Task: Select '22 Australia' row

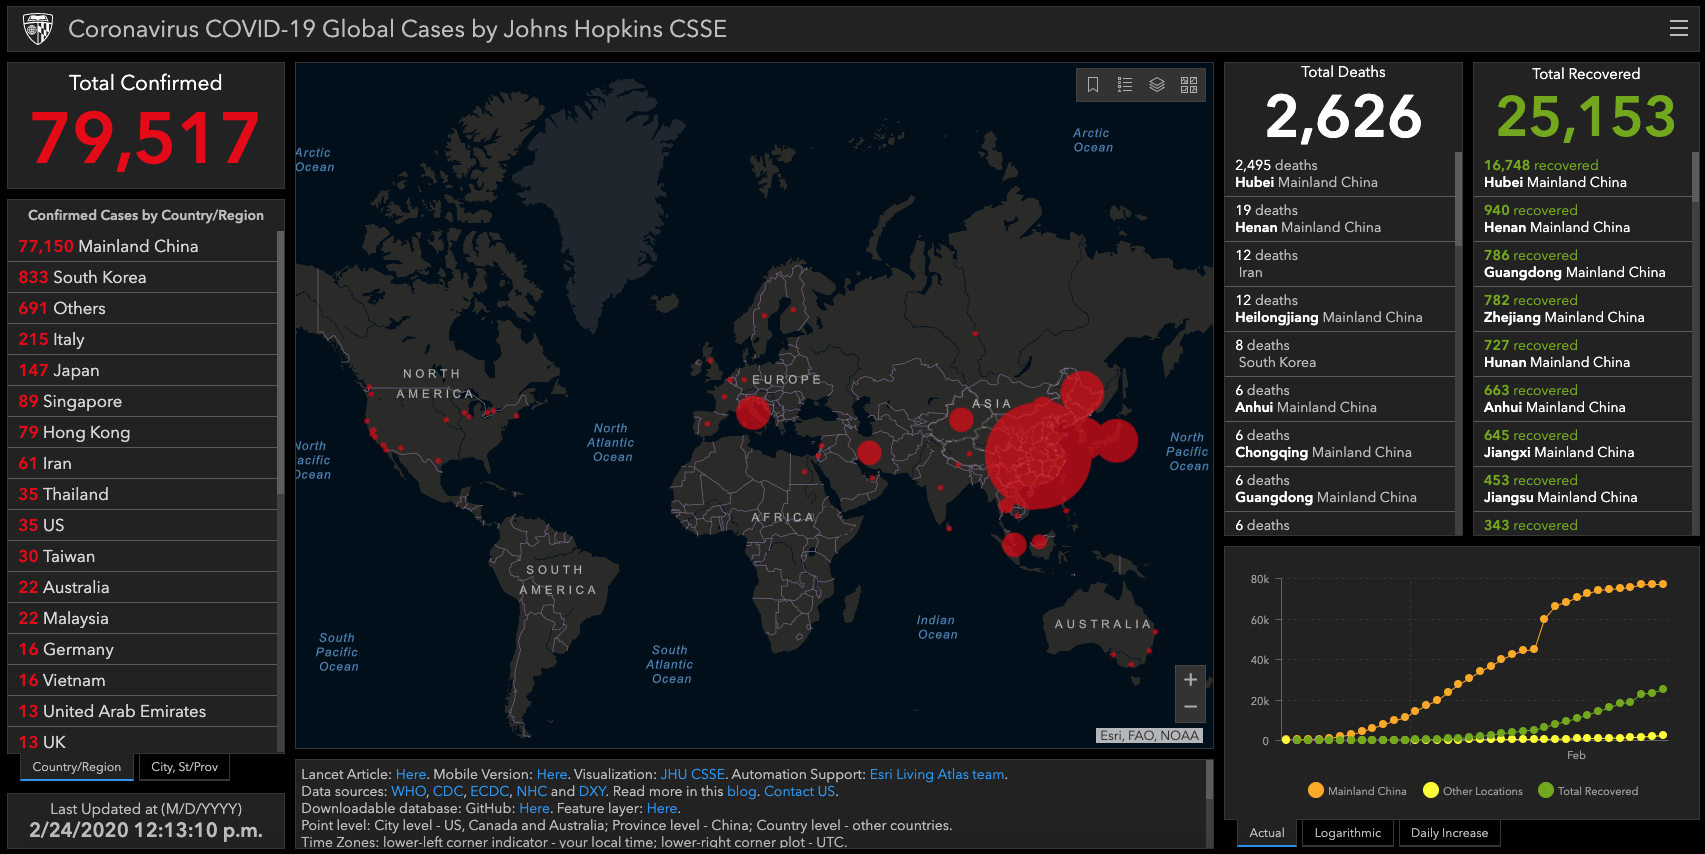Action: 142,587
